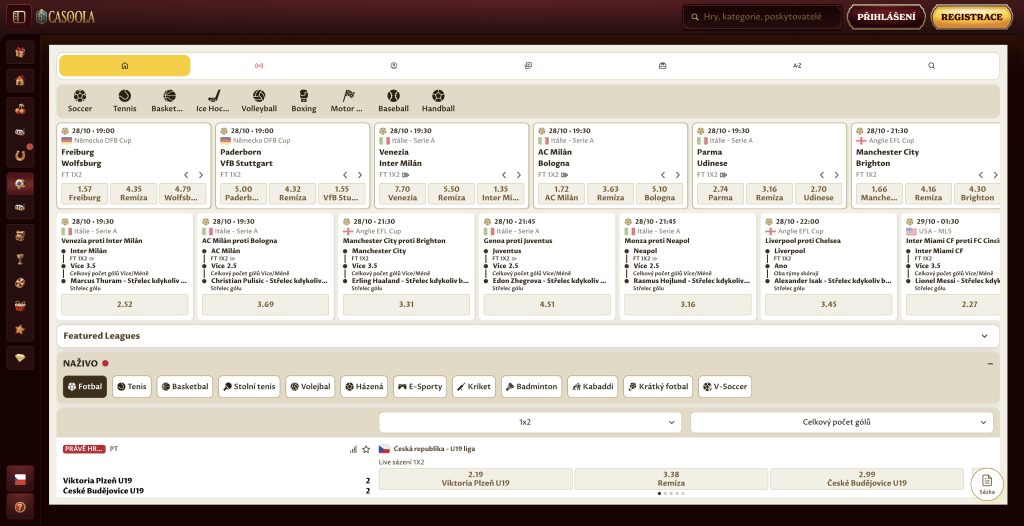This screenshot has height=526, width=1024.
Task: Click the PŘIHLÁŠENÍ login button
Action: 886,17
